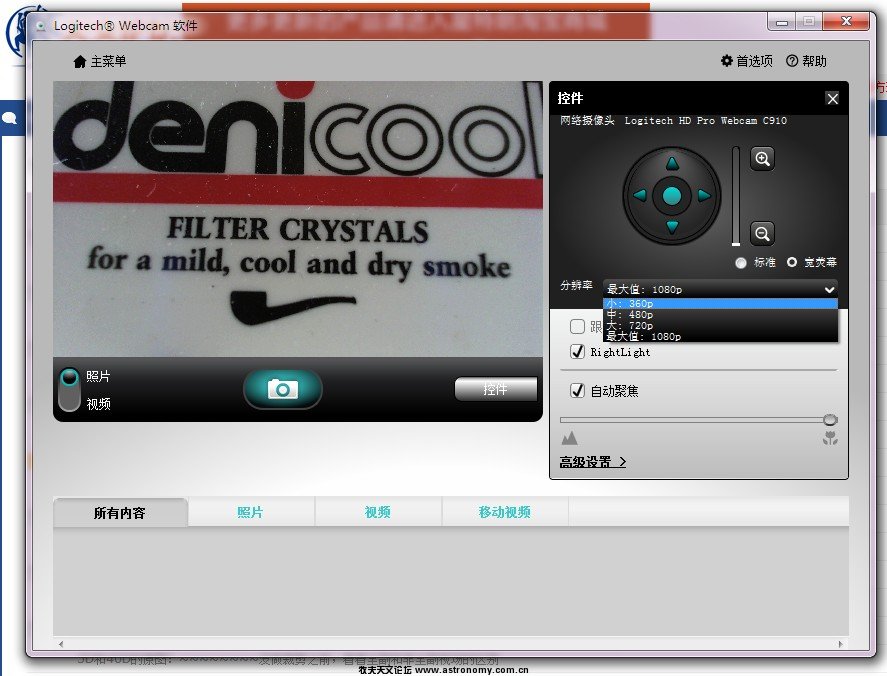
Task: Open 首选项 preferences gear
Action: (x=747, y=61)
